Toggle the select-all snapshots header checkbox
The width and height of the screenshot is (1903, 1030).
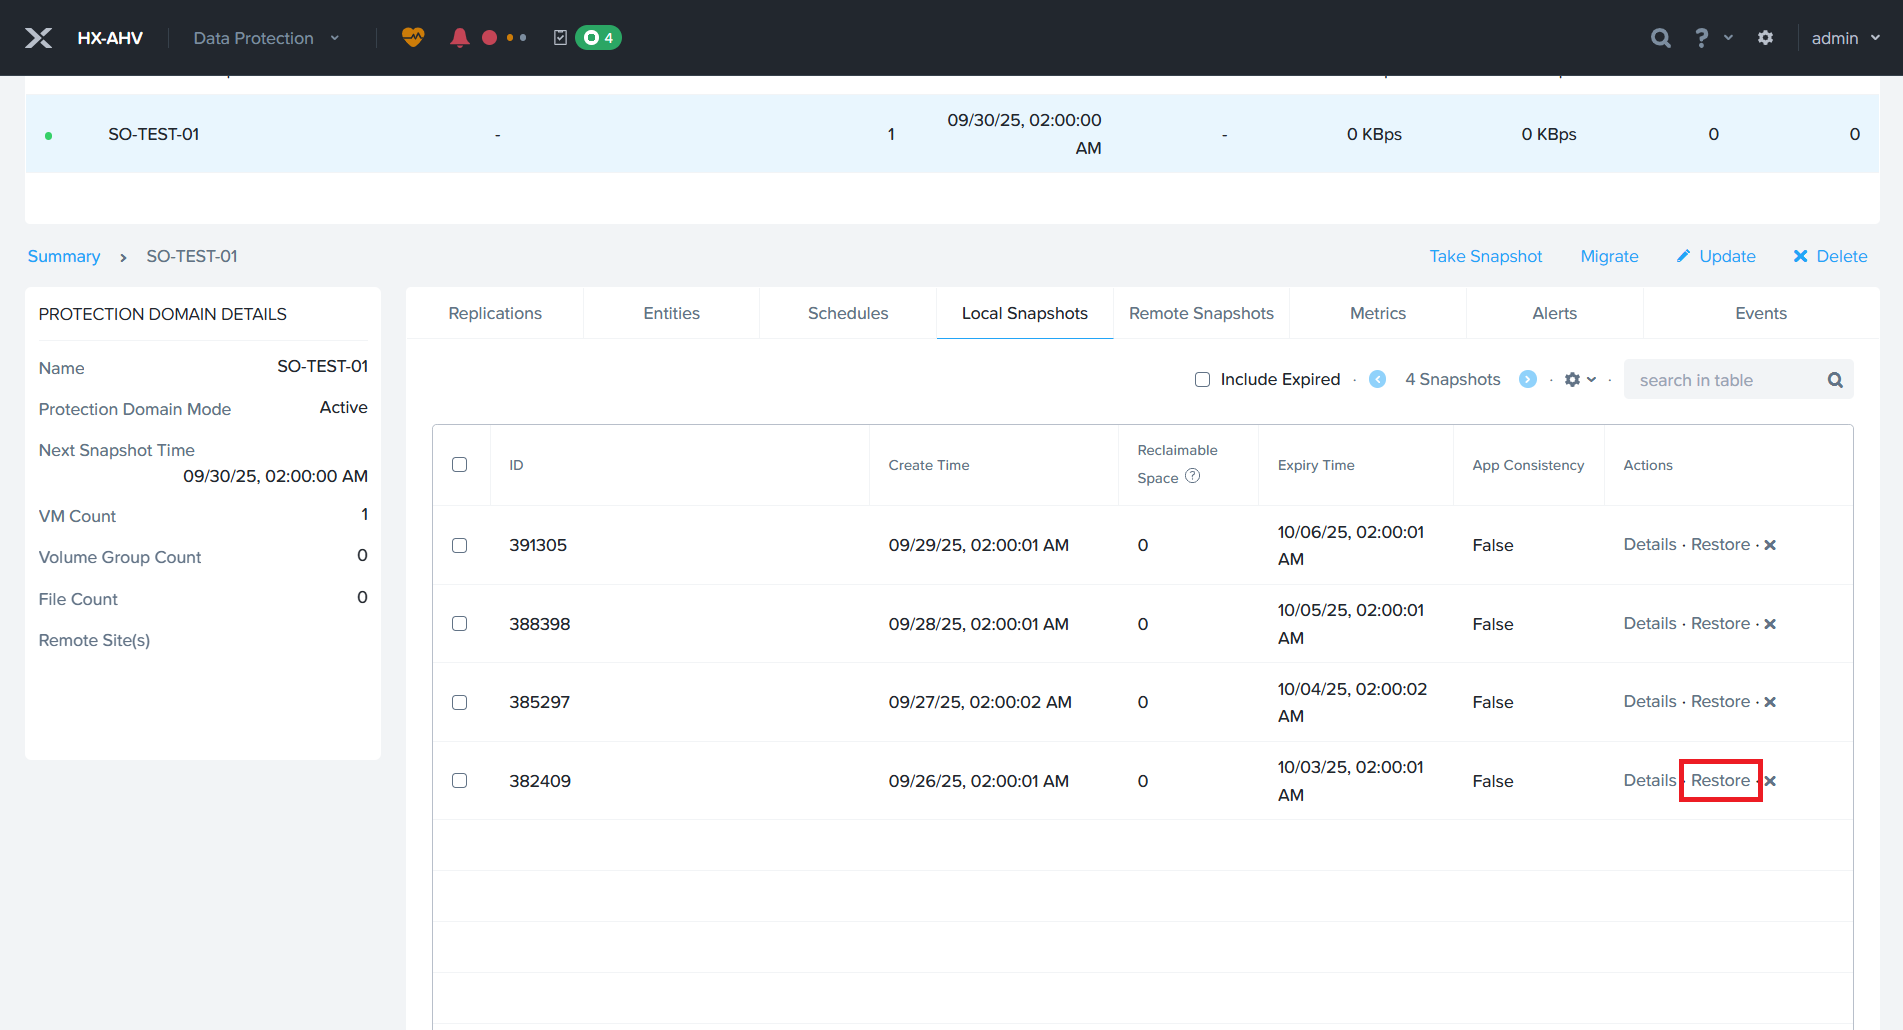459,465
